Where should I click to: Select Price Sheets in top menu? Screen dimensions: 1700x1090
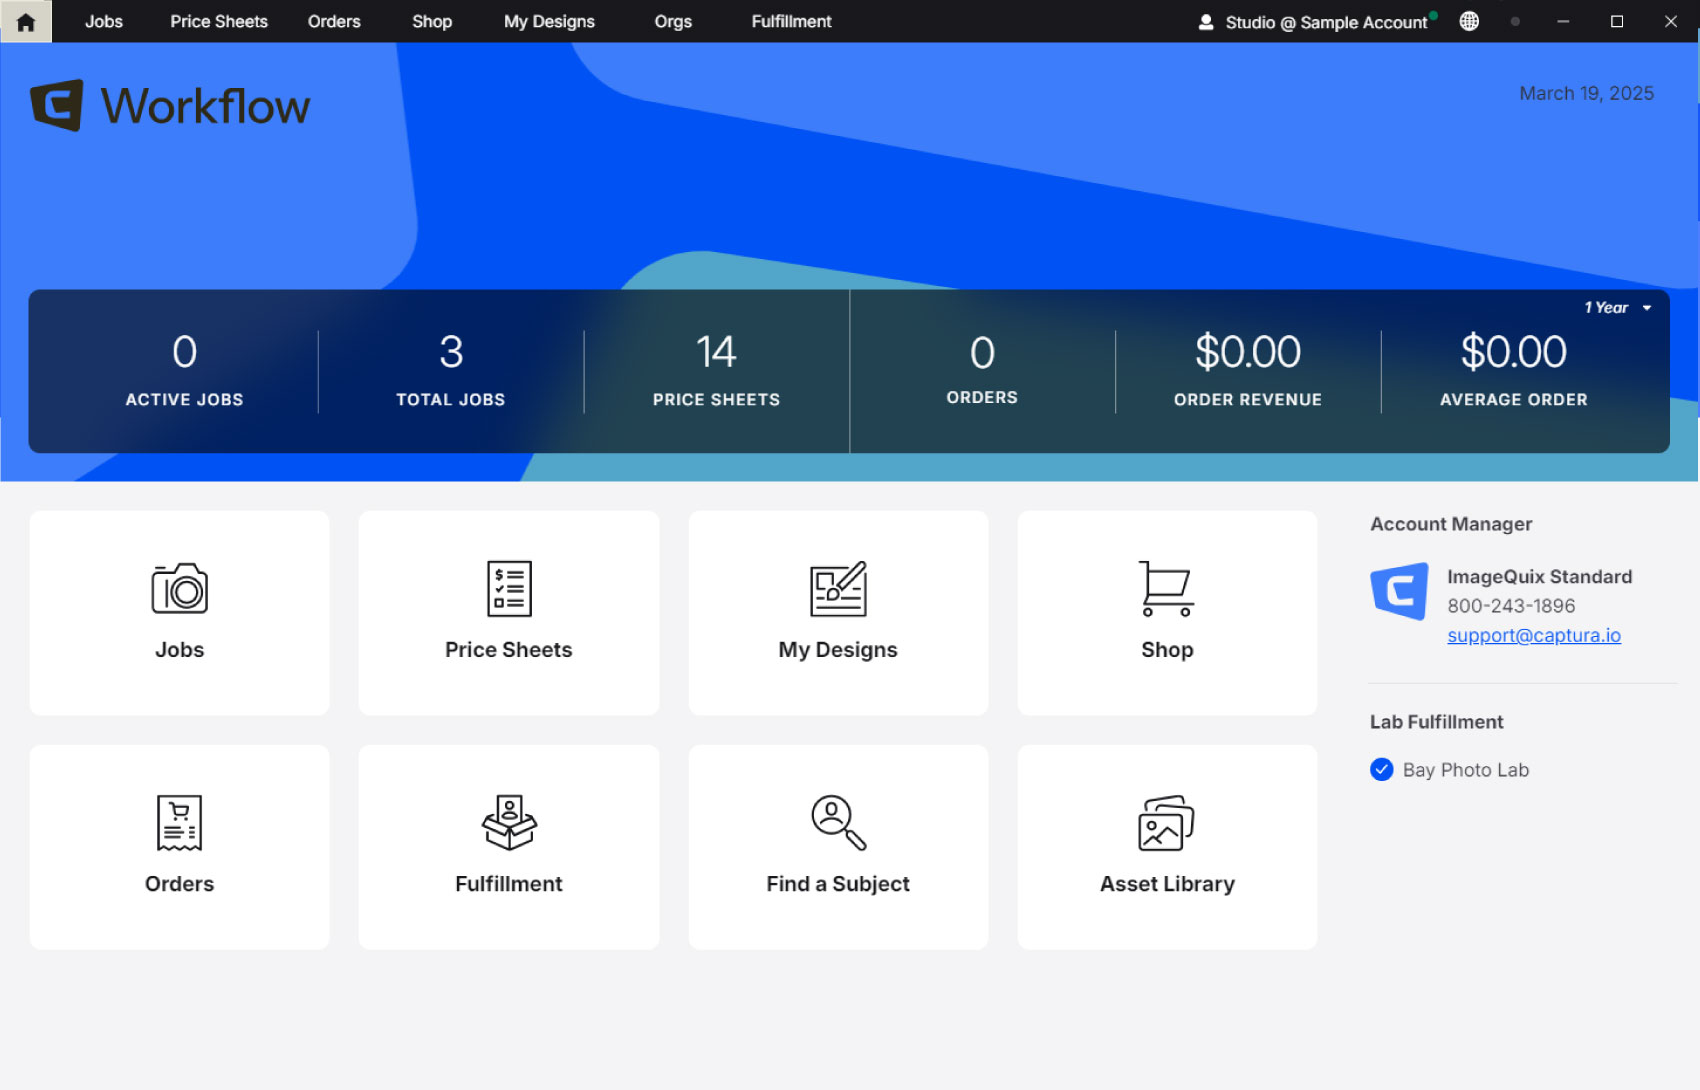coord(219,22)
